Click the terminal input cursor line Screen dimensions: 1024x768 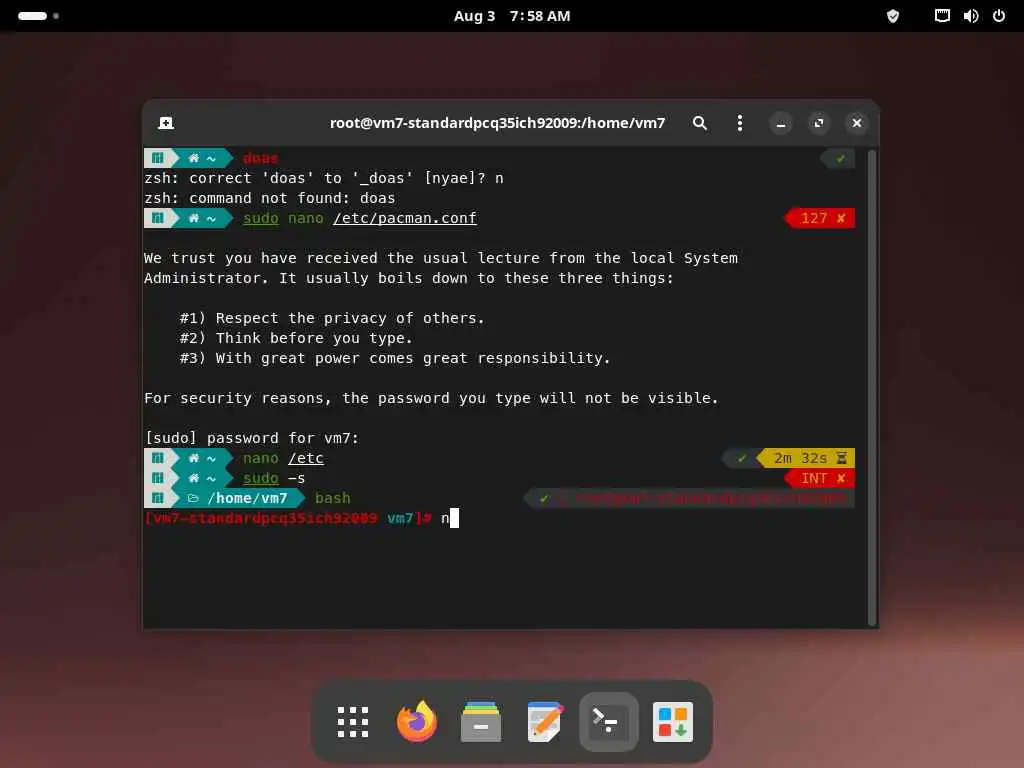(302, 519)
